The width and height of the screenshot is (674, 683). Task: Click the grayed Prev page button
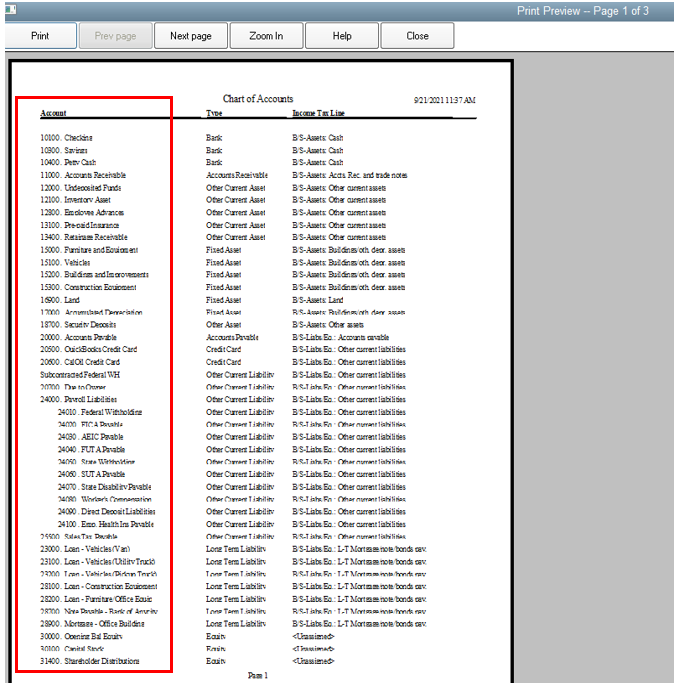pos(115,36)
